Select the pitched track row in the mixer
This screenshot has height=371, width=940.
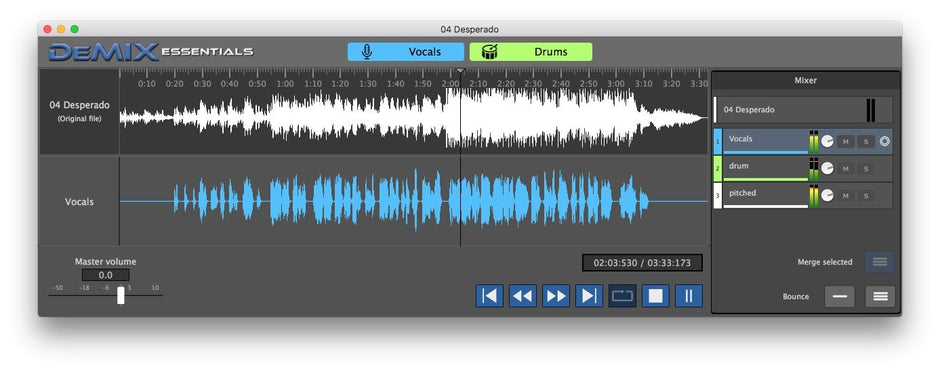pos(803,195)
